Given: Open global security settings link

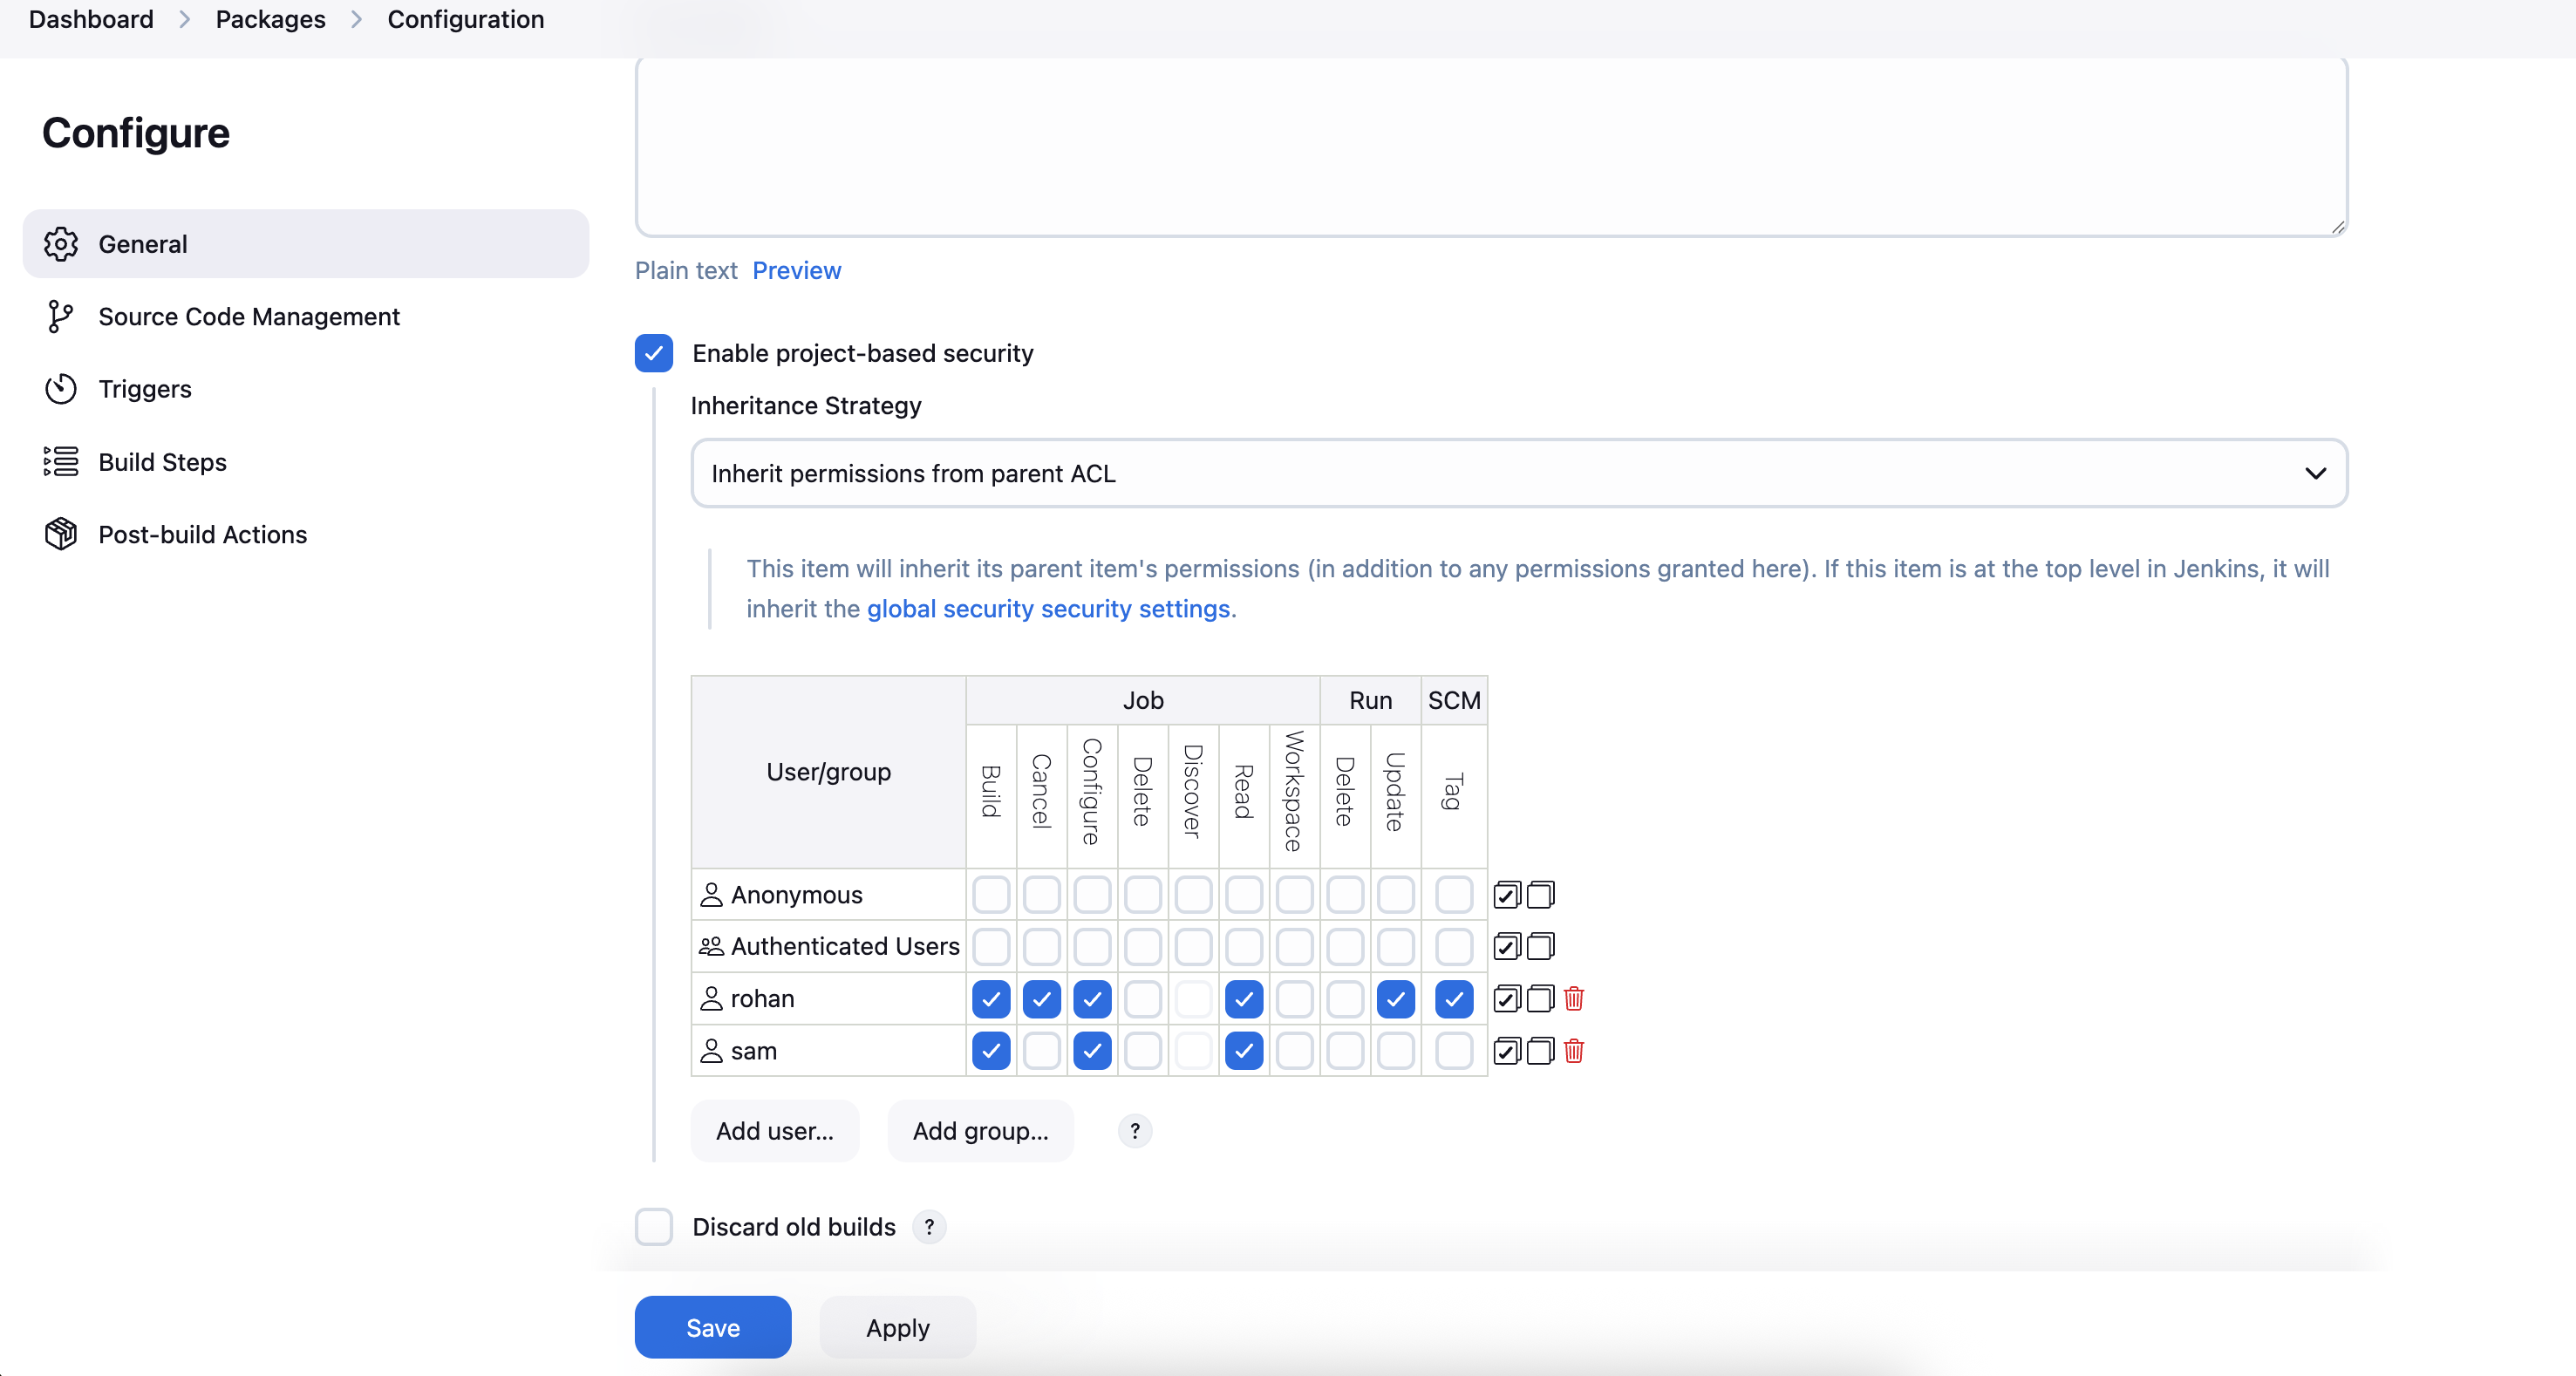Looking at the screenshot, I should [x=1047, y=609].
